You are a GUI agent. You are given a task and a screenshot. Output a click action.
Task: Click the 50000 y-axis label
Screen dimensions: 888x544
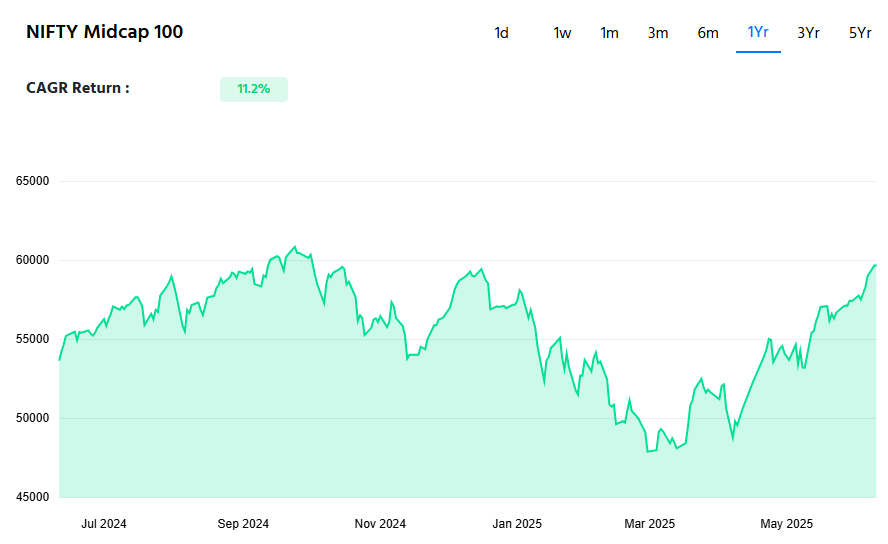32,418
